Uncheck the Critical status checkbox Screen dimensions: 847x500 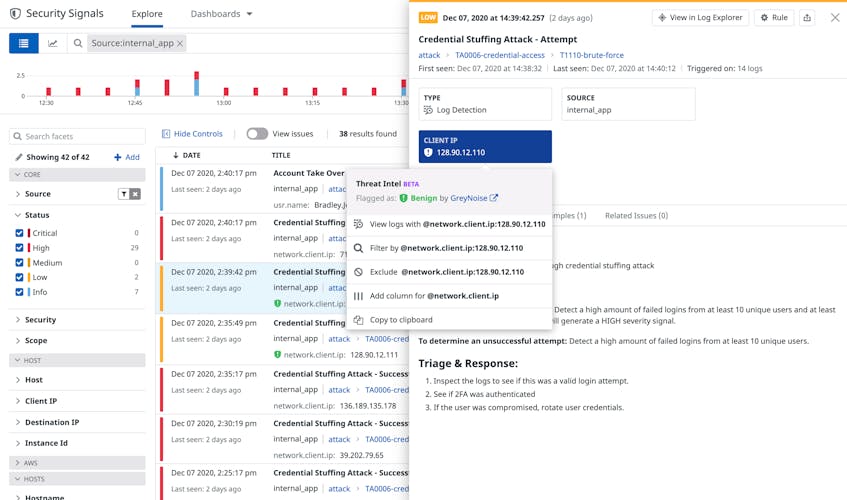pyautogui.click(x=19, y=233)
